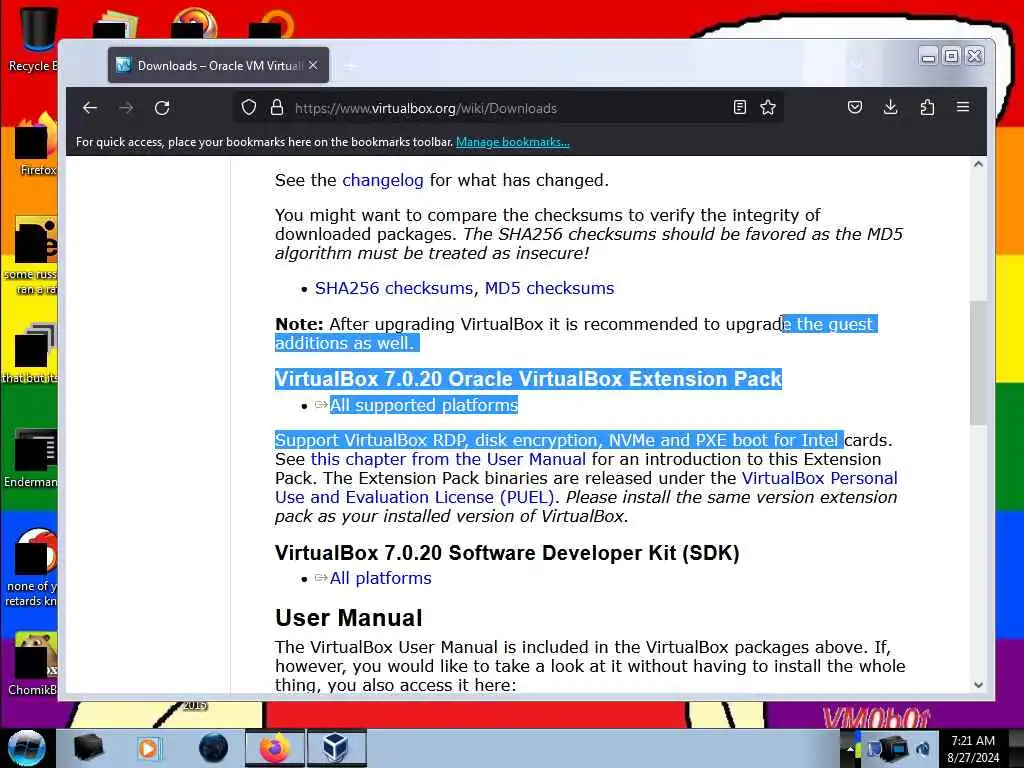Open the Windows Start orb

pyautogui.click(x=27, y=748)
